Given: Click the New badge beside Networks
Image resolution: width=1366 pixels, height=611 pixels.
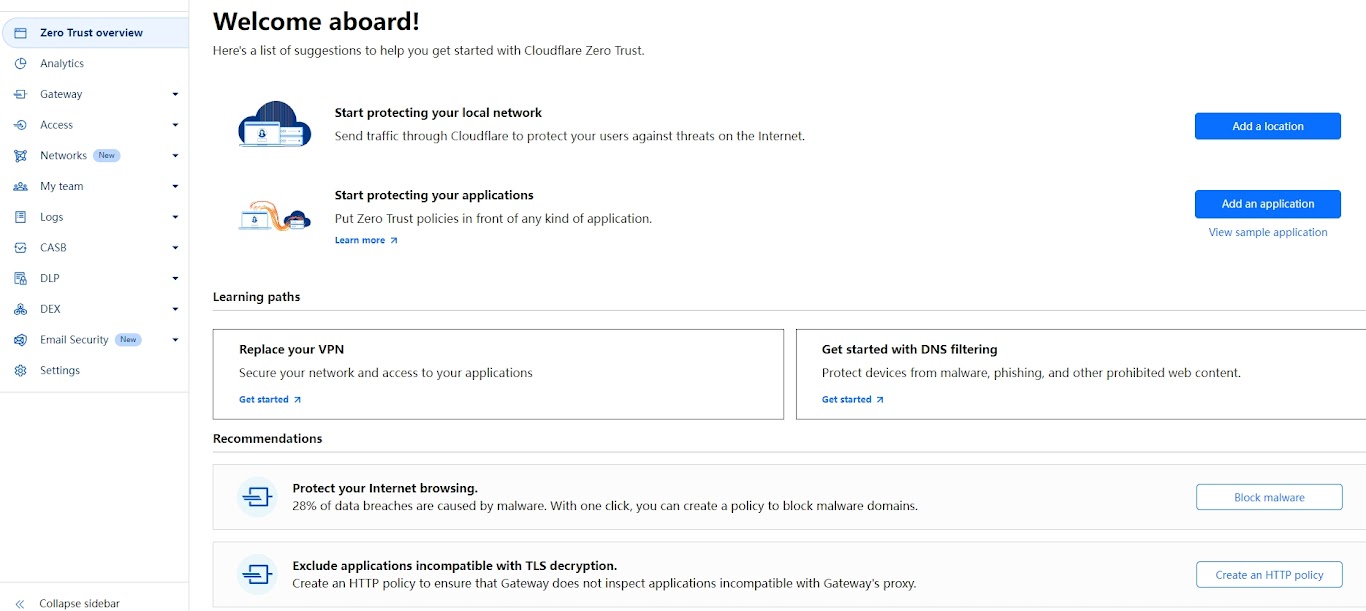Looking at the screenshot, I should pos(107,156).
